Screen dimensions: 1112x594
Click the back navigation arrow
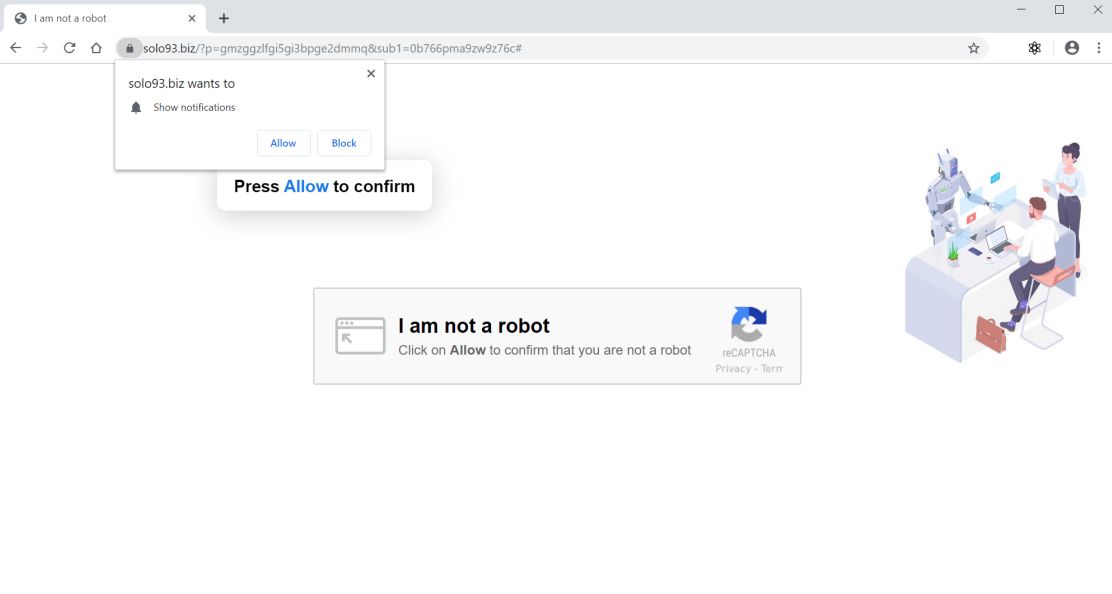[x=15, y=47]
